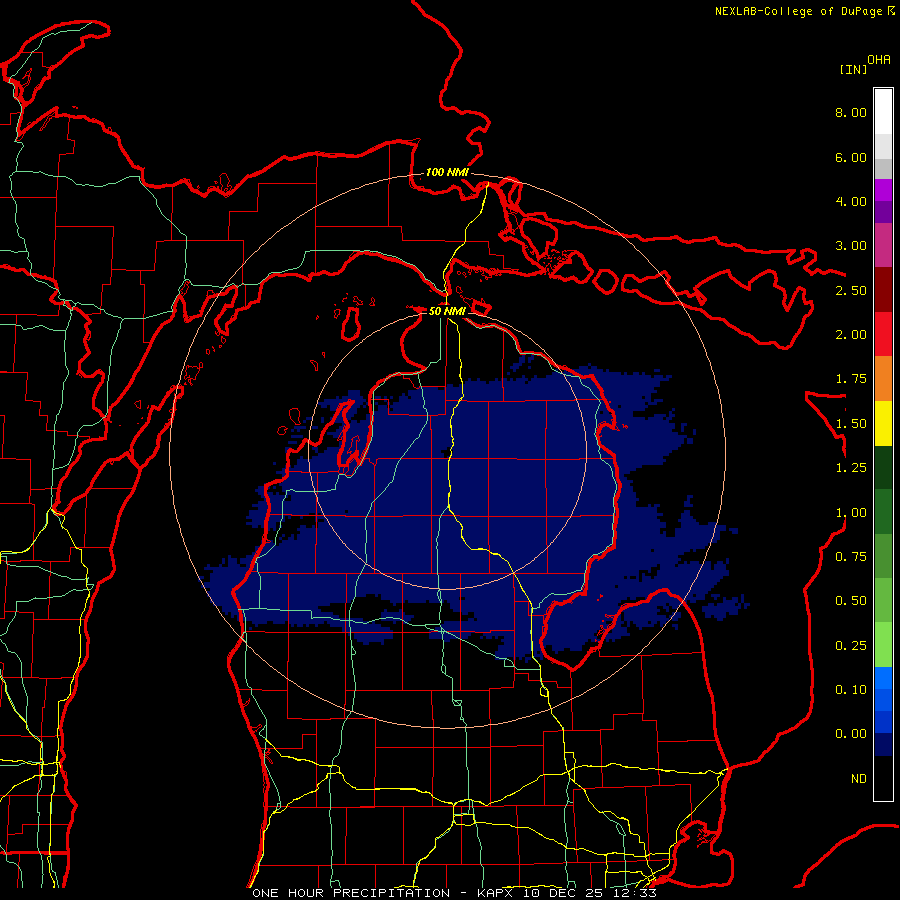Select the 4.00 legend value
This screenshot has width=900, height=900.
click(x=851, y=201)
